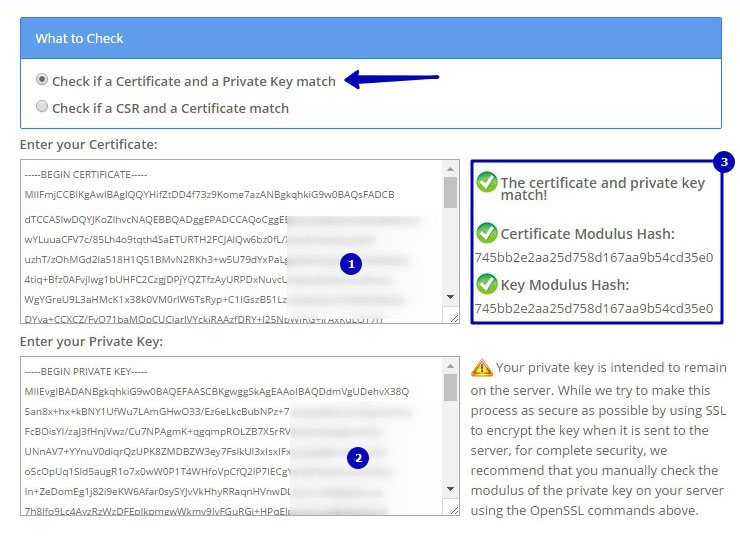Click the '-----BEGIN PRIVATE KEY-----' line
Viewport: 740px width, 536px height.
click(x=86, y=372)
